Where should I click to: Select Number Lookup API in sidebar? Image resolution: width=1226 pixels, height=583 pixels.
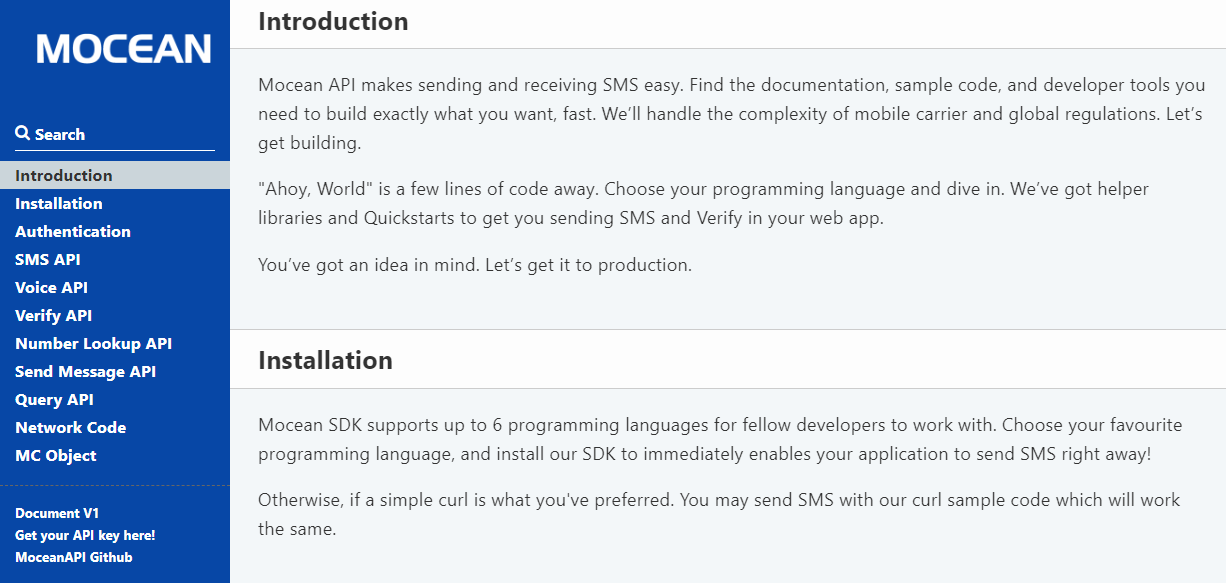[x=93, y=343]
